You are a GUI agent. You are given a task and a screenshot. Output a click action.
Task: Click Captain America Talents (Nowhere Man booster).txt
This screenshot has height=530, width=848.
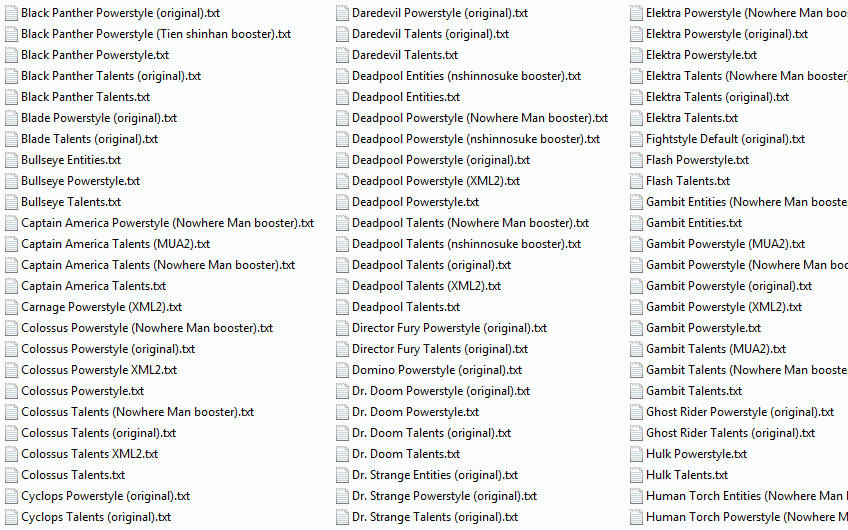coord(158,265)
